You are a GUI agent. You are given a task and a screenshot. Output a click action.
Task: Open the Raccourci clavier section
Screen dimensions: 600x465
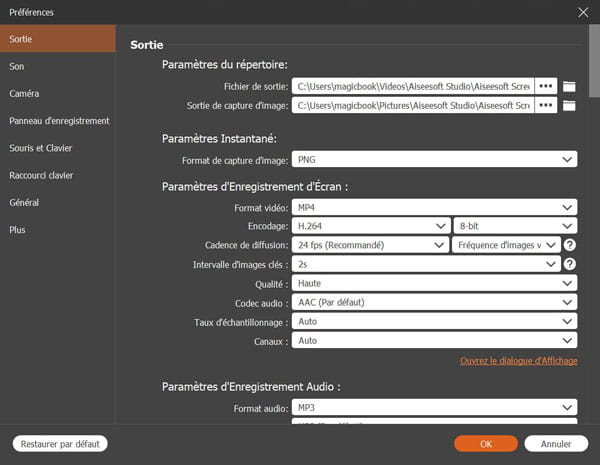coord(40,175)
